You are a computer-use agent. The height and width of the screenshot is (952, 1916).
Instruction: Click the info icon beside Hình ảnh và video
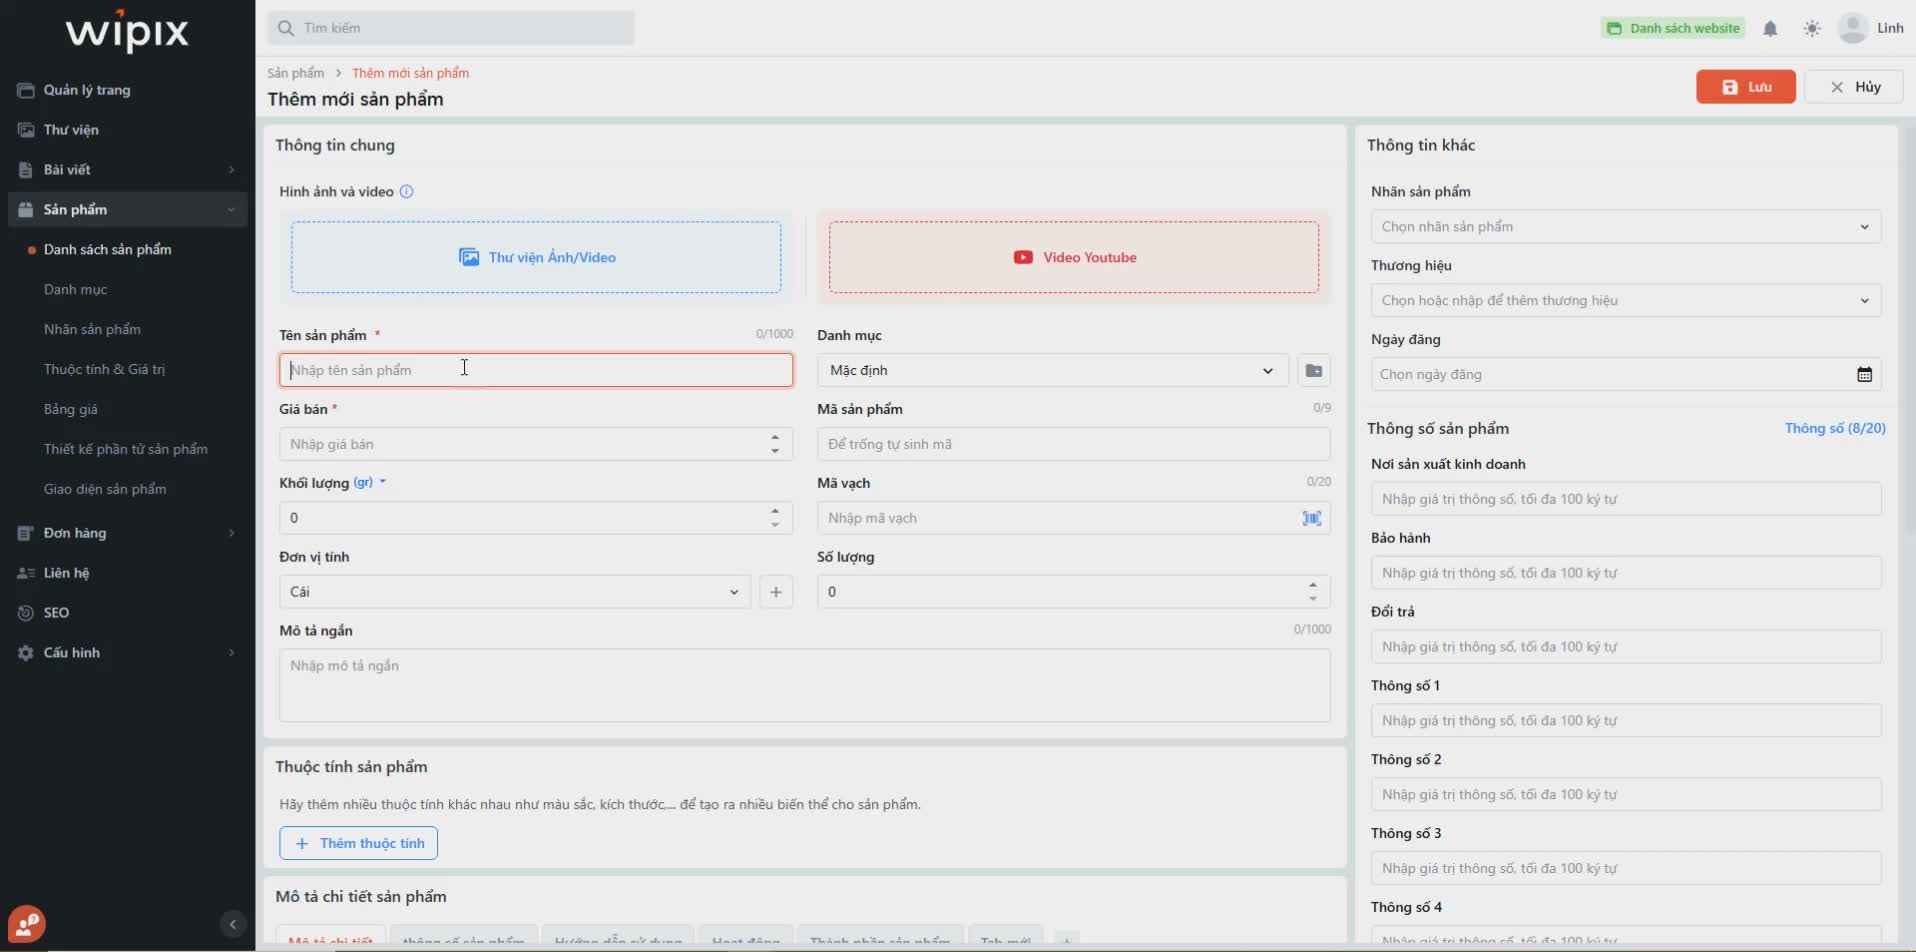[x=406, y=192]
